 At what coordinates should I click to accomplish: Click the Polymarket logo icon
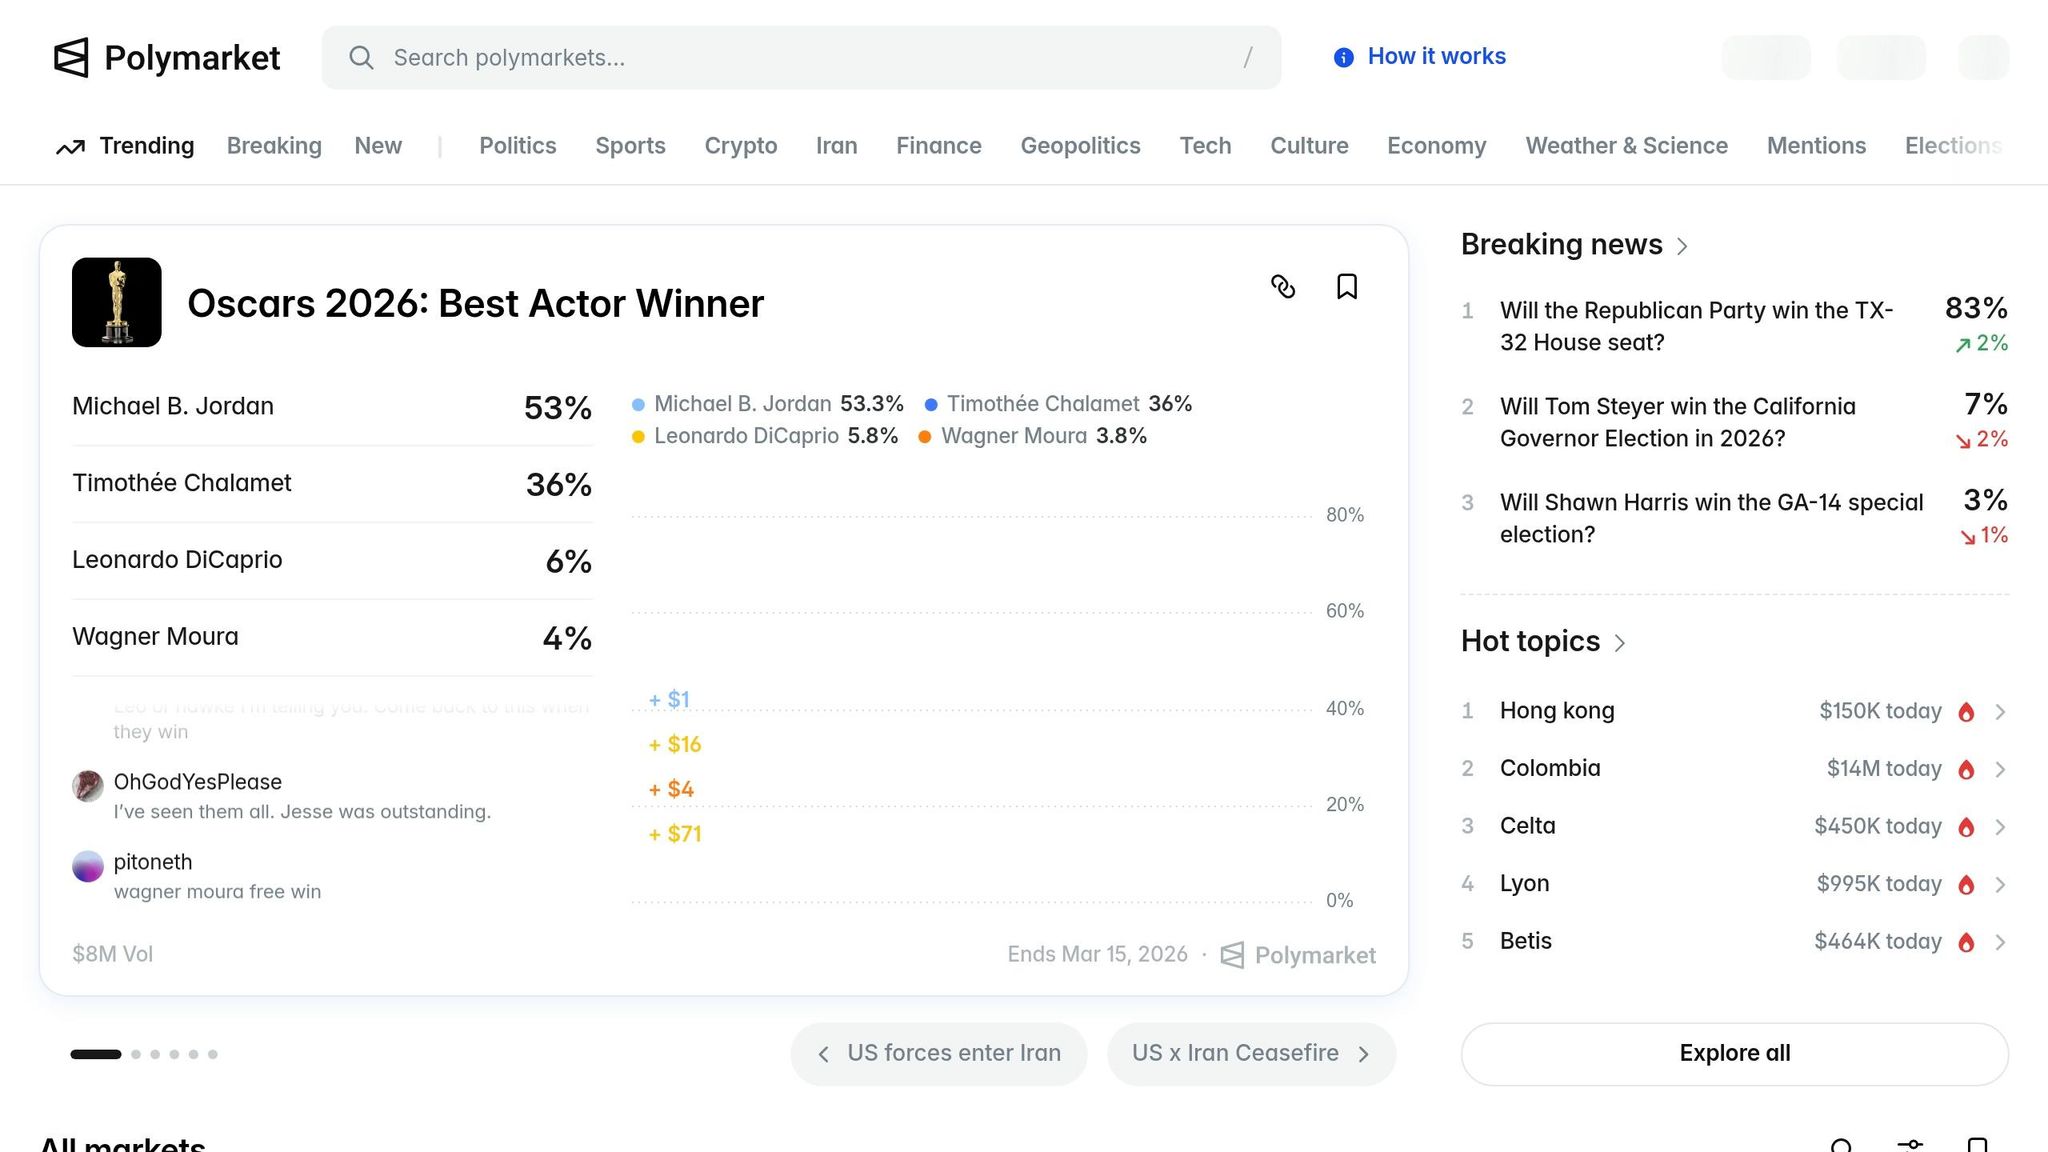[71, 58]
